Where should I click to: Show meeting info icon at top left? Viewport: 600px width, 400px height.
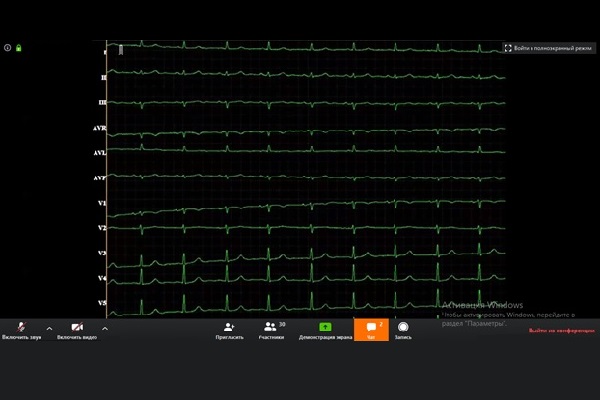point(7,48)
